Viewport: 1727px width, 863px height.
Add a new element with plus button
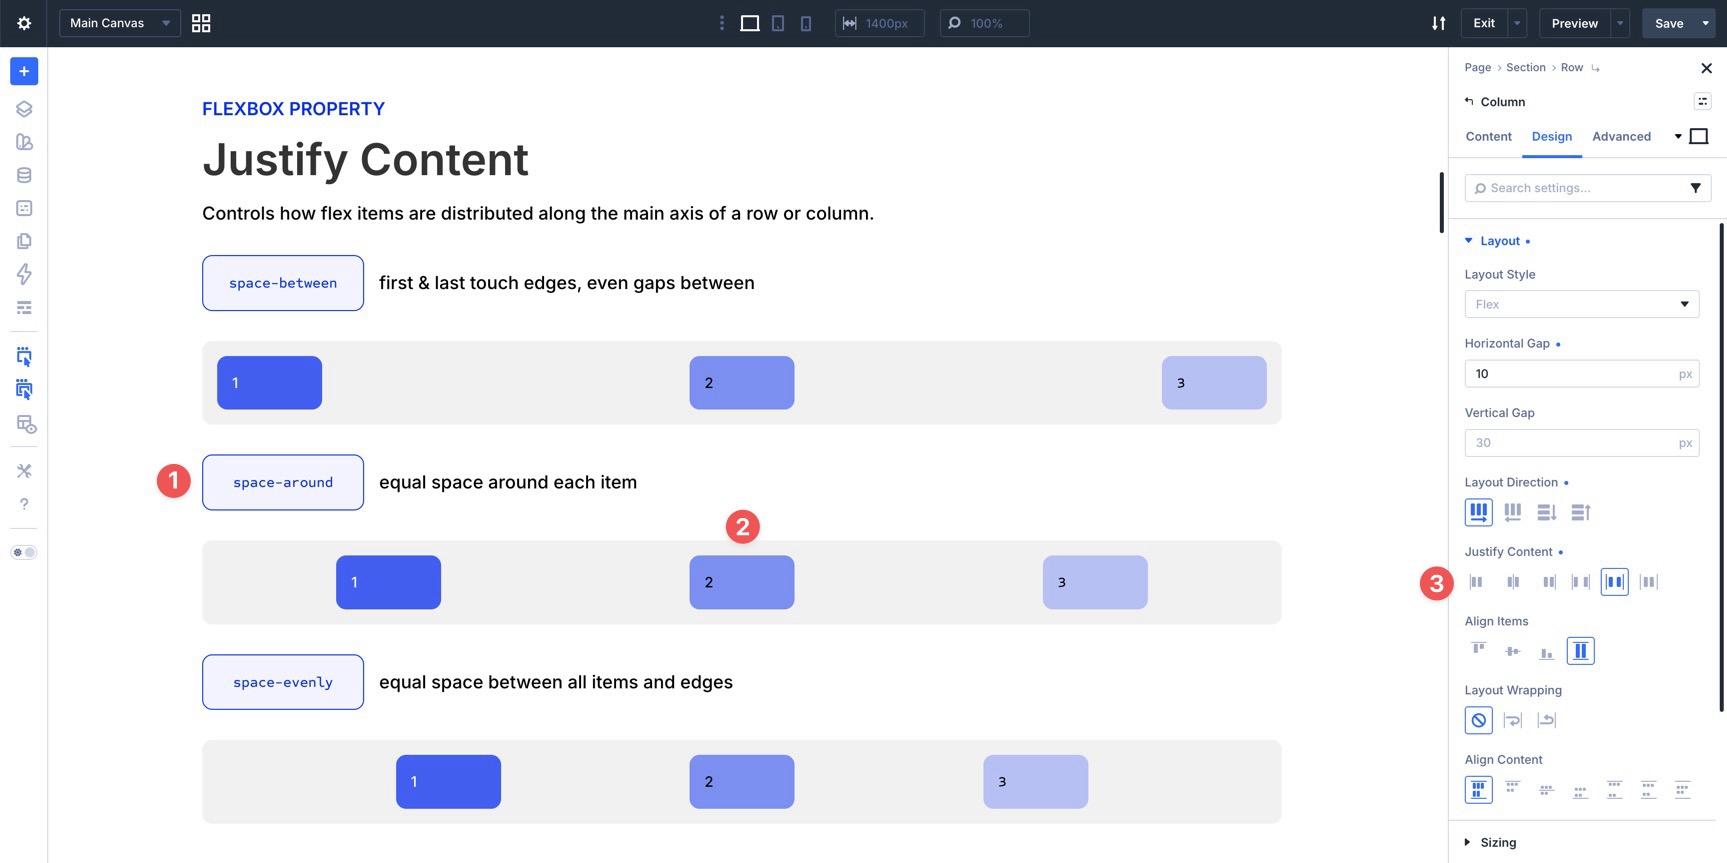(x=24, y=71)
